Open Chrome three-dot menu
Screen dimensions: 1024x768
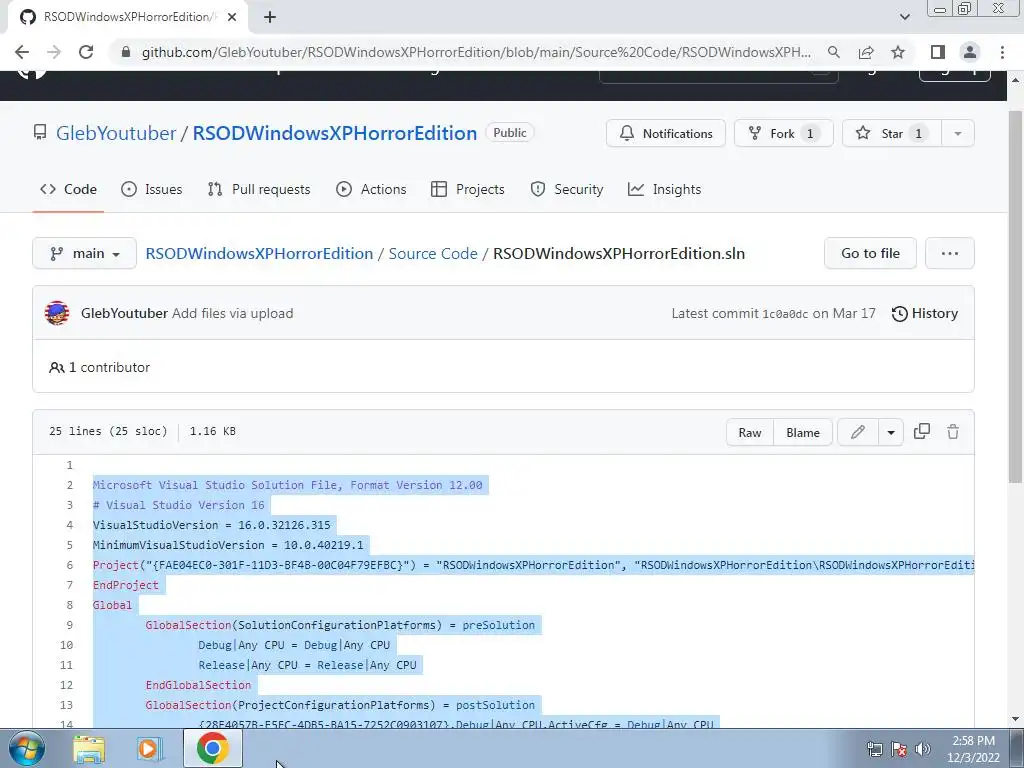tap(1002, 52)
